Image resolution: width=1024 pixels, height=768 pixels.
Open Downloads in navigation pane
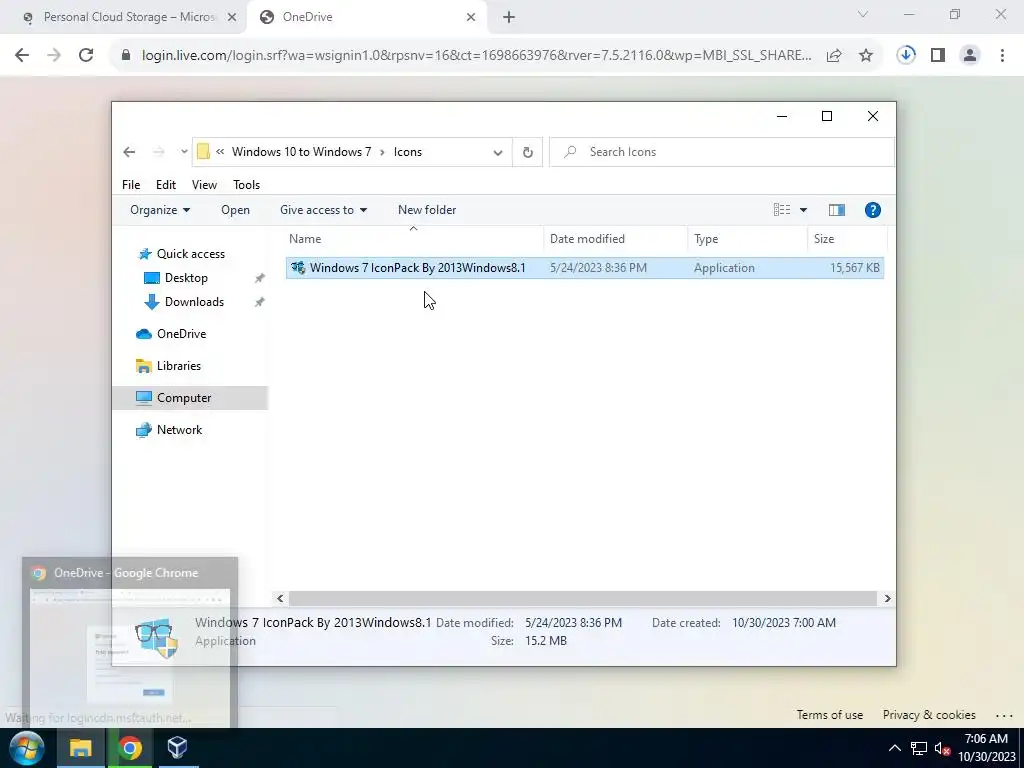194,302
